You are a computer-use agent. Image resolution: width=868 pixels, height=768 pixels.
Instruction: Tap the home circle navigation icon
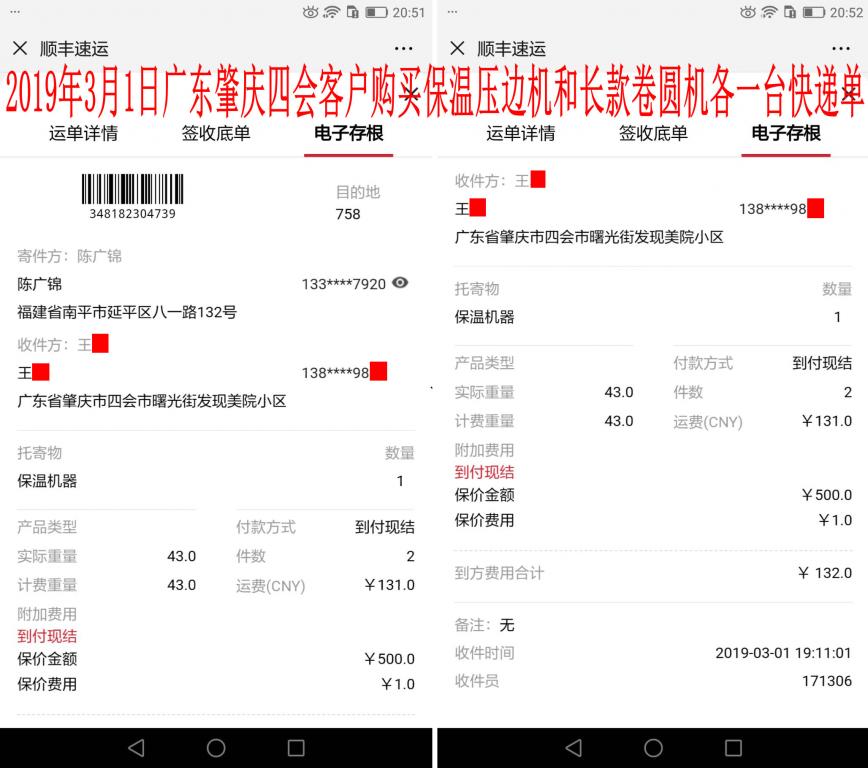pos(216,747)
